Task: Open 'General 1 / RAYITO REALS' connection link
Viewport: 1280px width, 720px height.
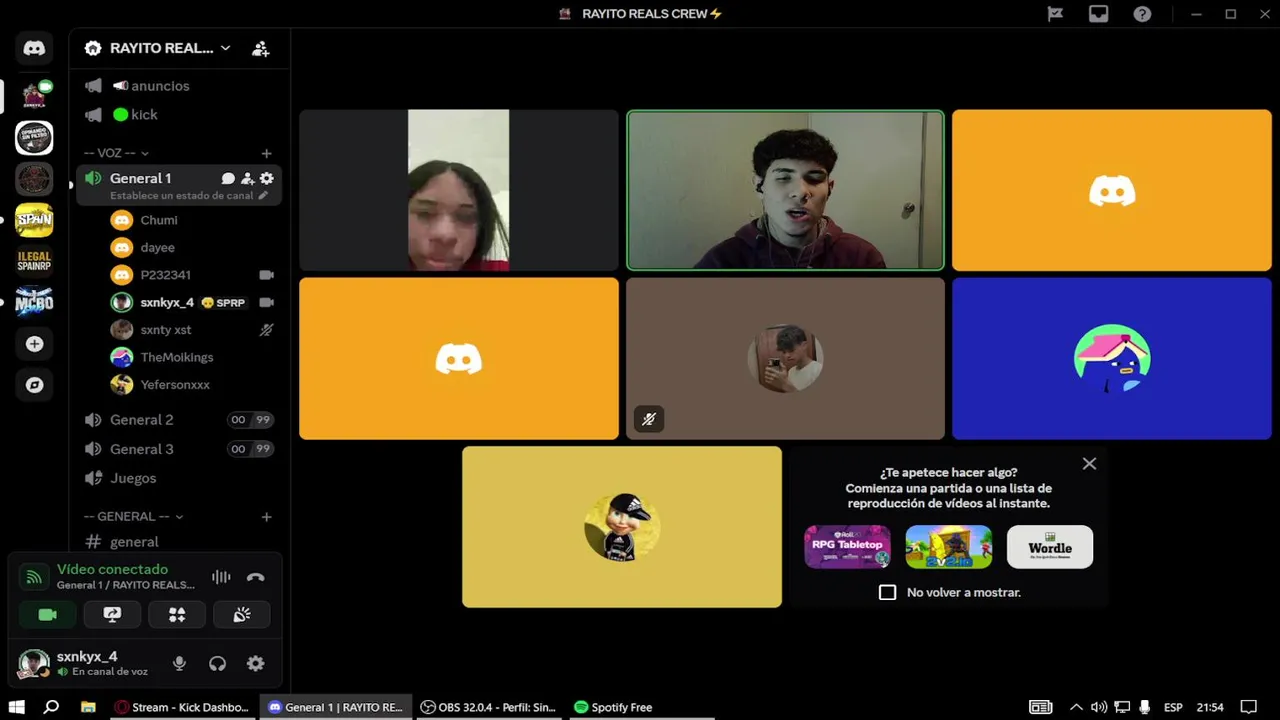Action: tap(125, 585)
